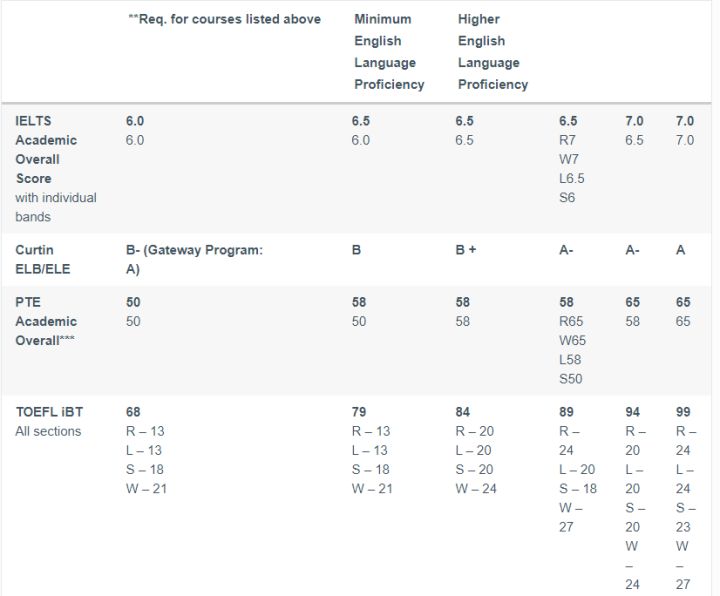Click the TOEFL overall score 99

click(x=684, y=412)
